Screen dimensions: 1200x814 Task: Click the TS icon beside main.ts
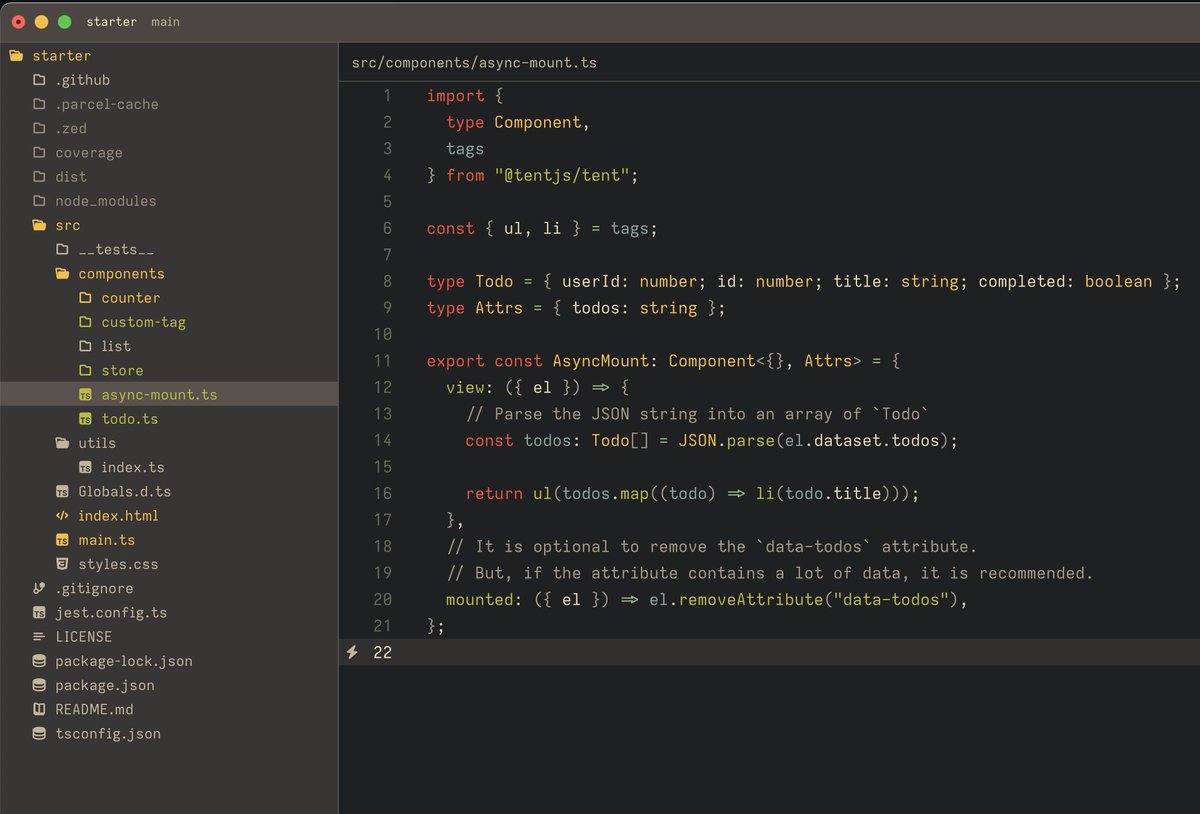point(62,540)
